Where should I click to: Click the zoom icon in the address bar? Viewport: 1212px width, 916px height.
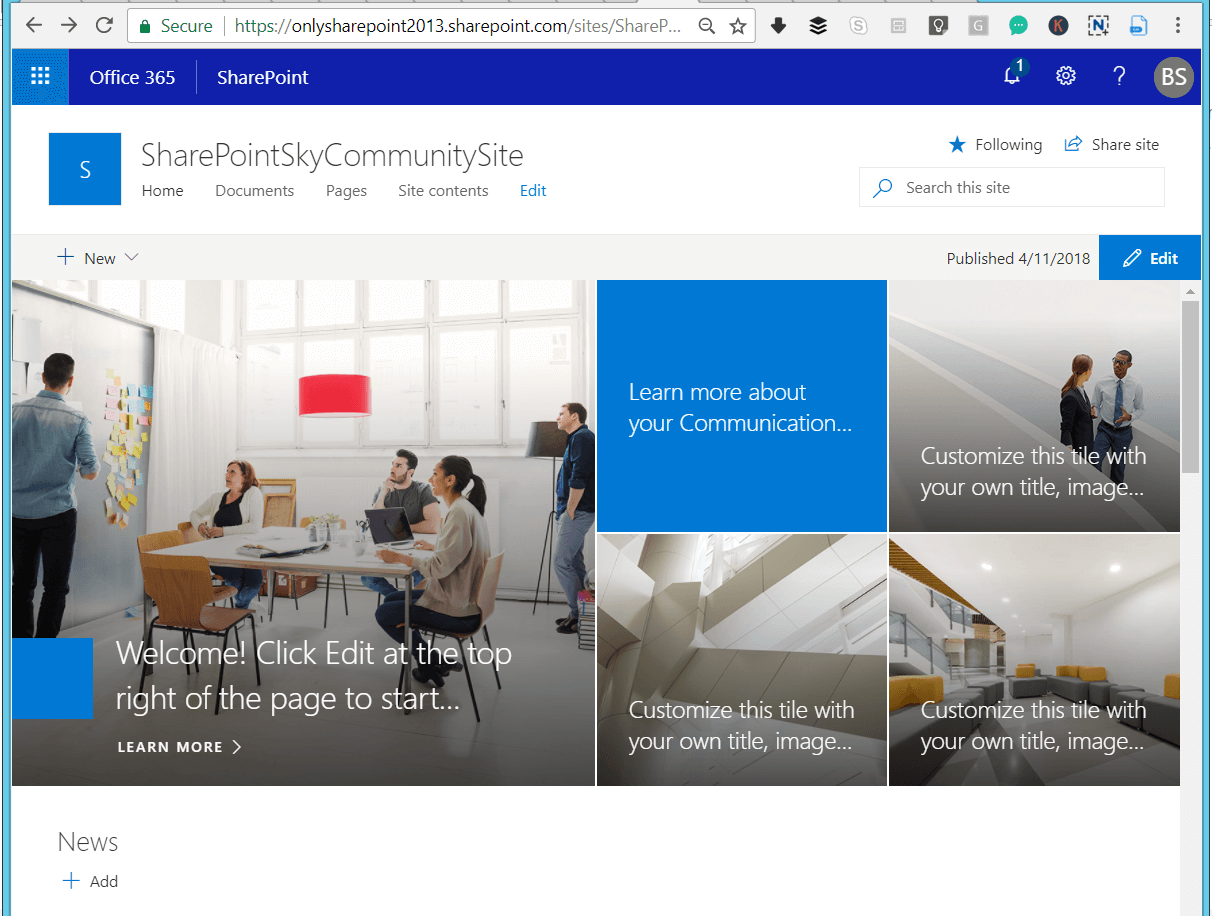pyautogui.click(x=707, y=25)
